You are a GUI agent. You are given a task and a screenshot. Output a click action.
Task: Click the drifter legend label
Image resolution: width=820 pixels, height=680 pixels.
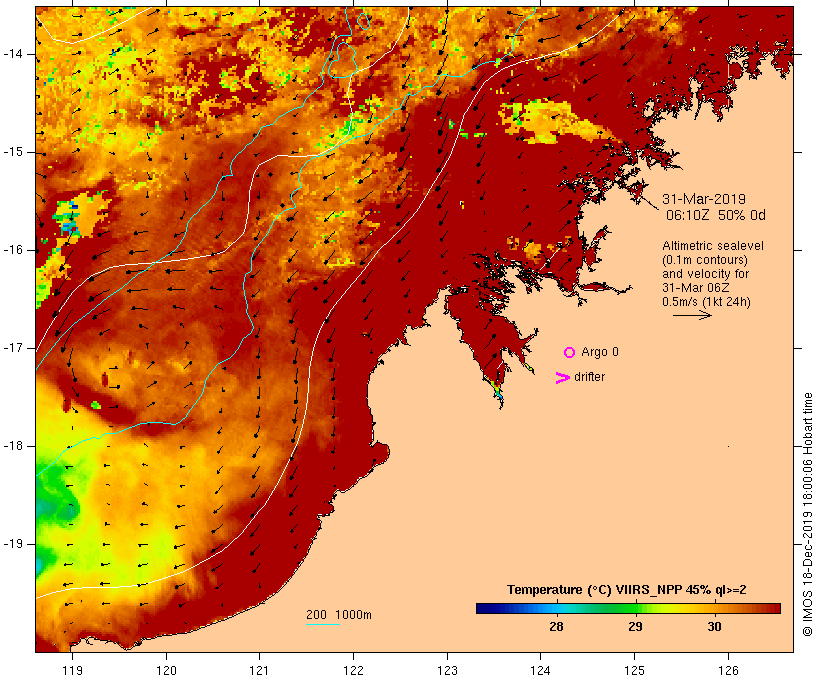pos(589,377)
